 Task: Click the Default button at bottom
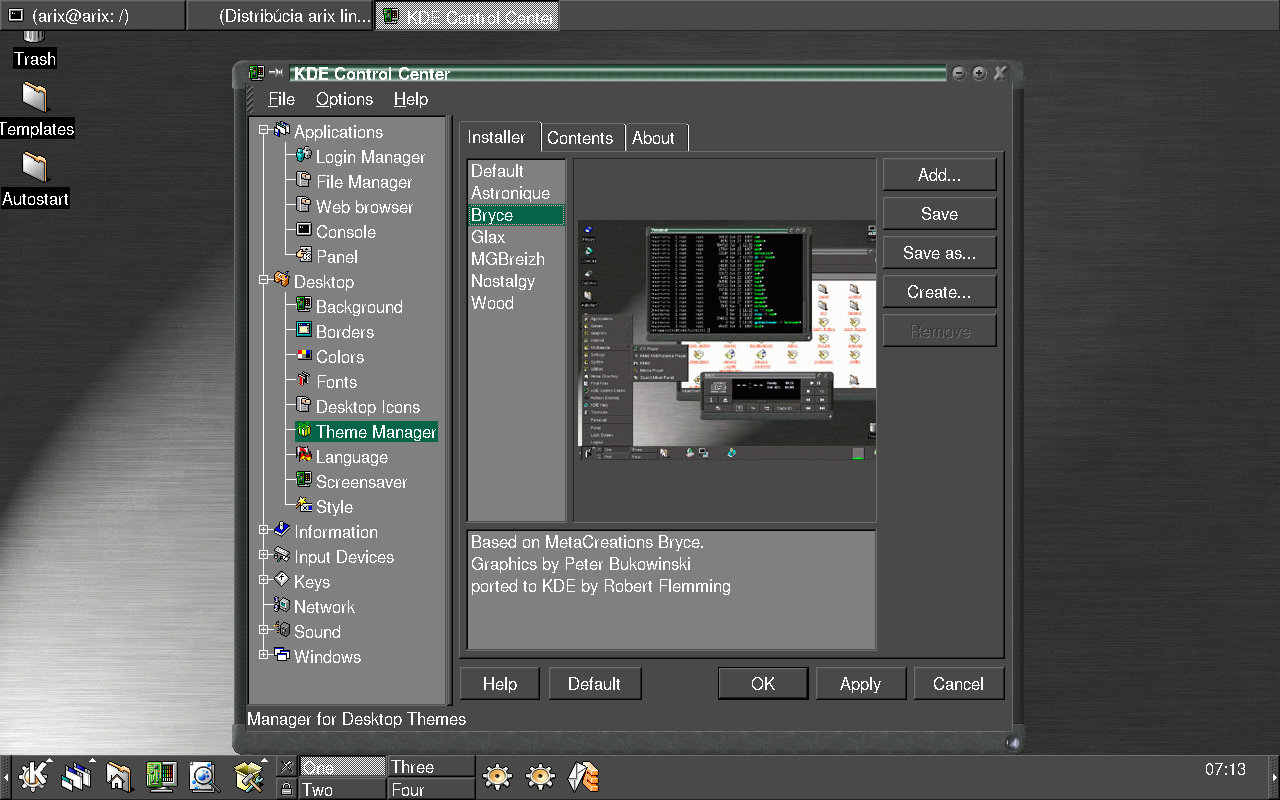coord(594,684)
